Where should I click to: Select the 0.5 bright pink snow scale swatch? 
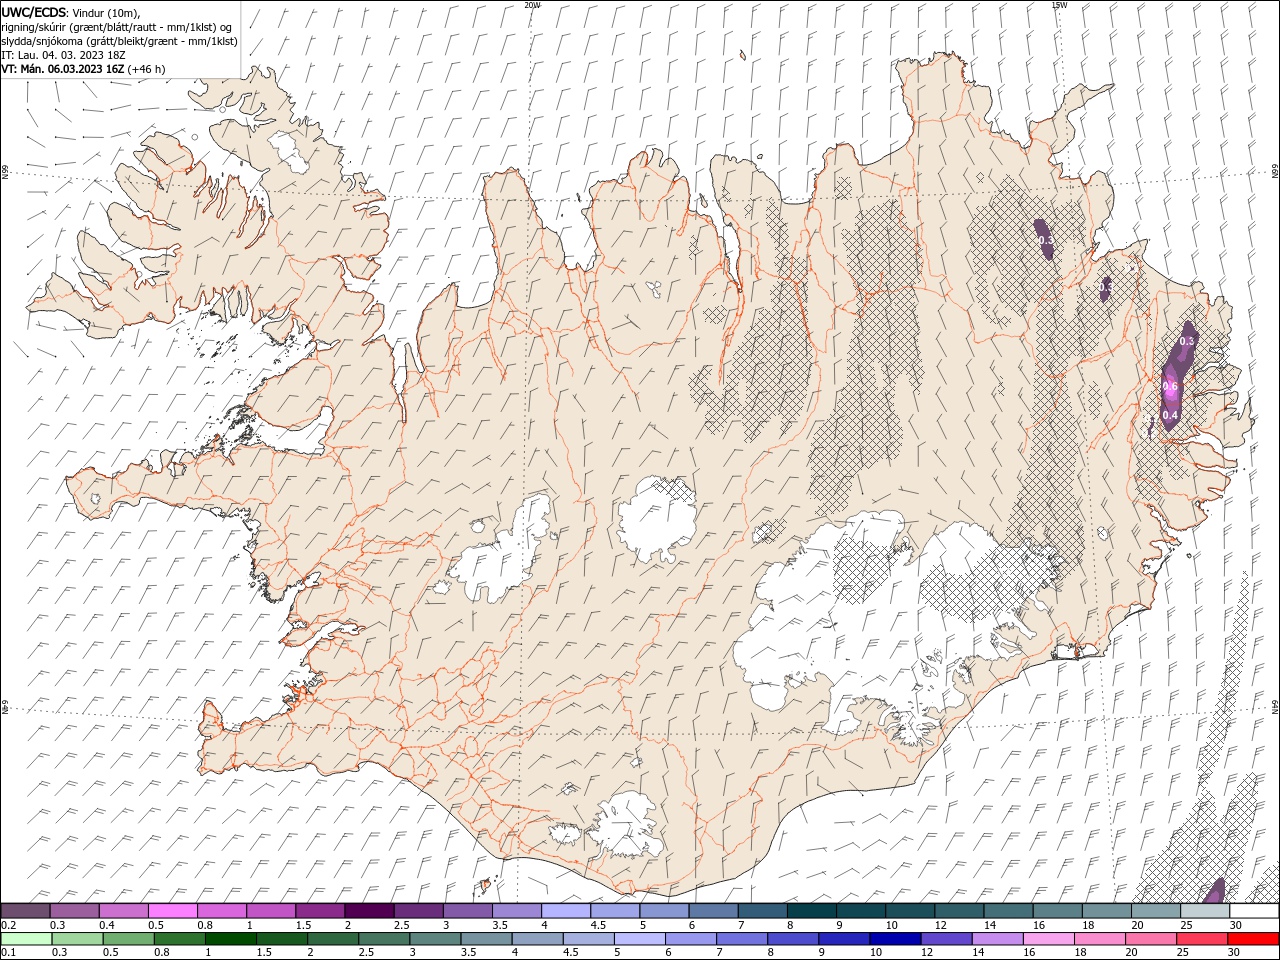[x=172, y=911]
